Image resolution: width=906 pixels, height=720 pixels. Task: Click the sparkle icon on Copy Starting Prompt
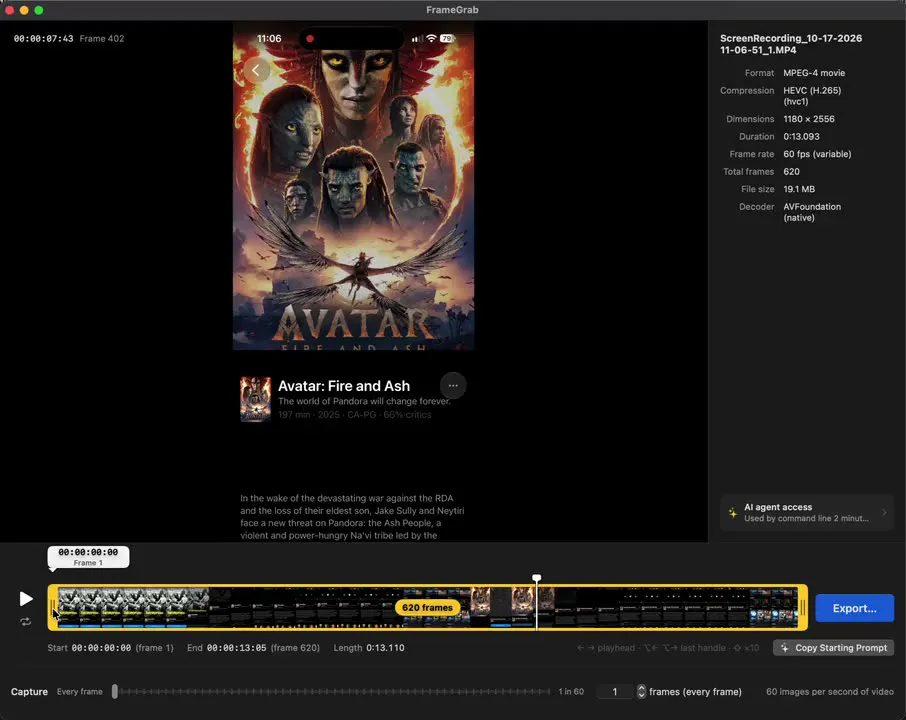point(784,648)
